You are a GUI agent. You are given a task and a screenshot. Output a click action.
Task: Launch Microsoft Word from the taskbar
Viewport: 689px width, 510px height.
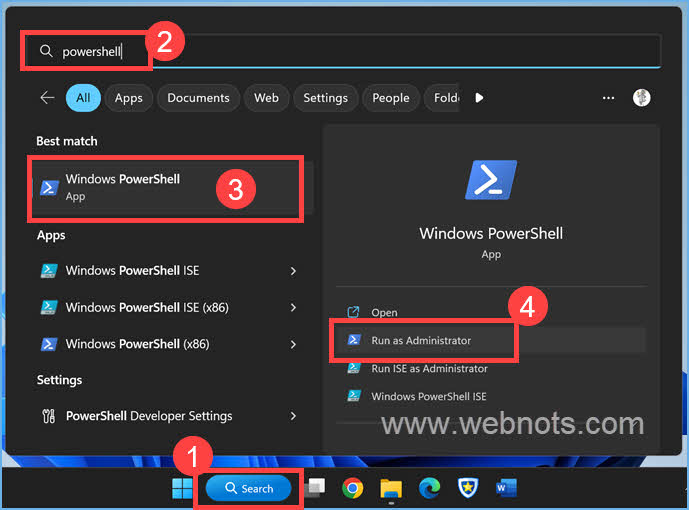point(506,488)
